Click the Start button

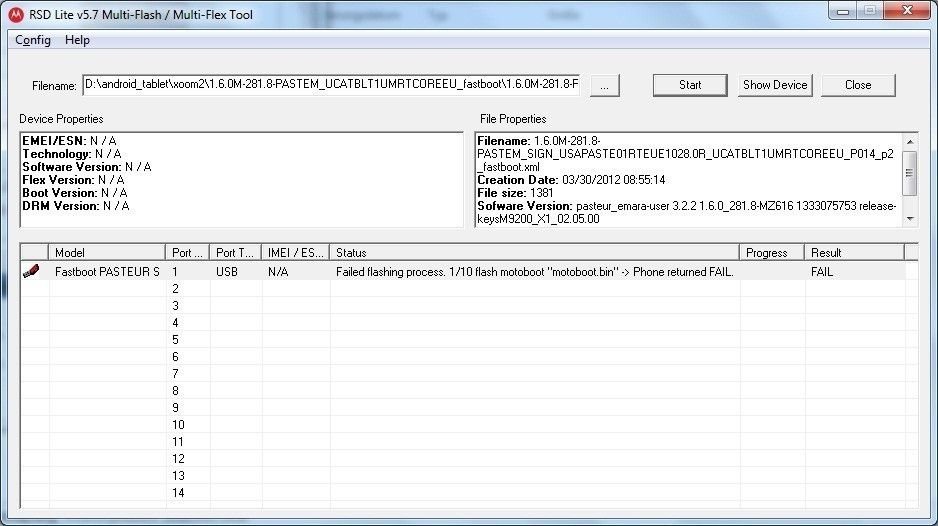point(690,85)
